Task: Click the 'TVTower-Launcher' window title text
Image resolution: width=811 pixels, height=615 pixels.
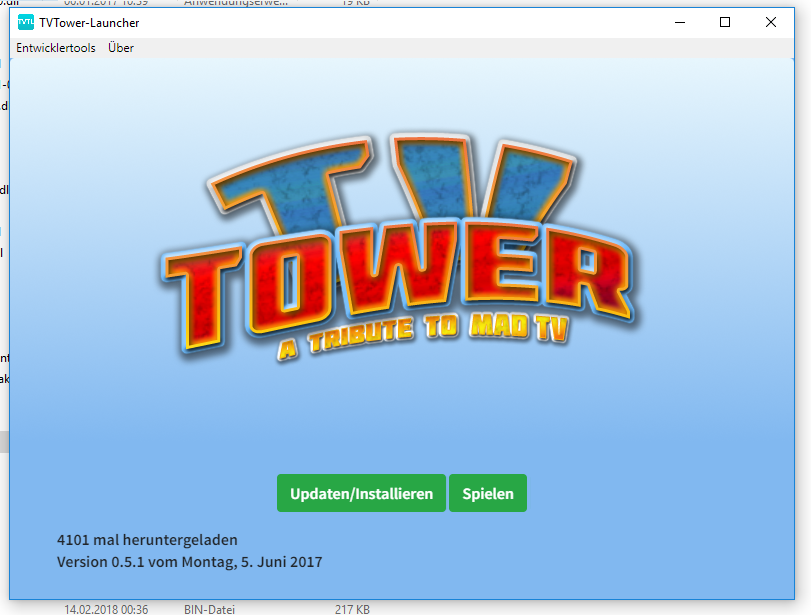Action: [x=89, y=23]
